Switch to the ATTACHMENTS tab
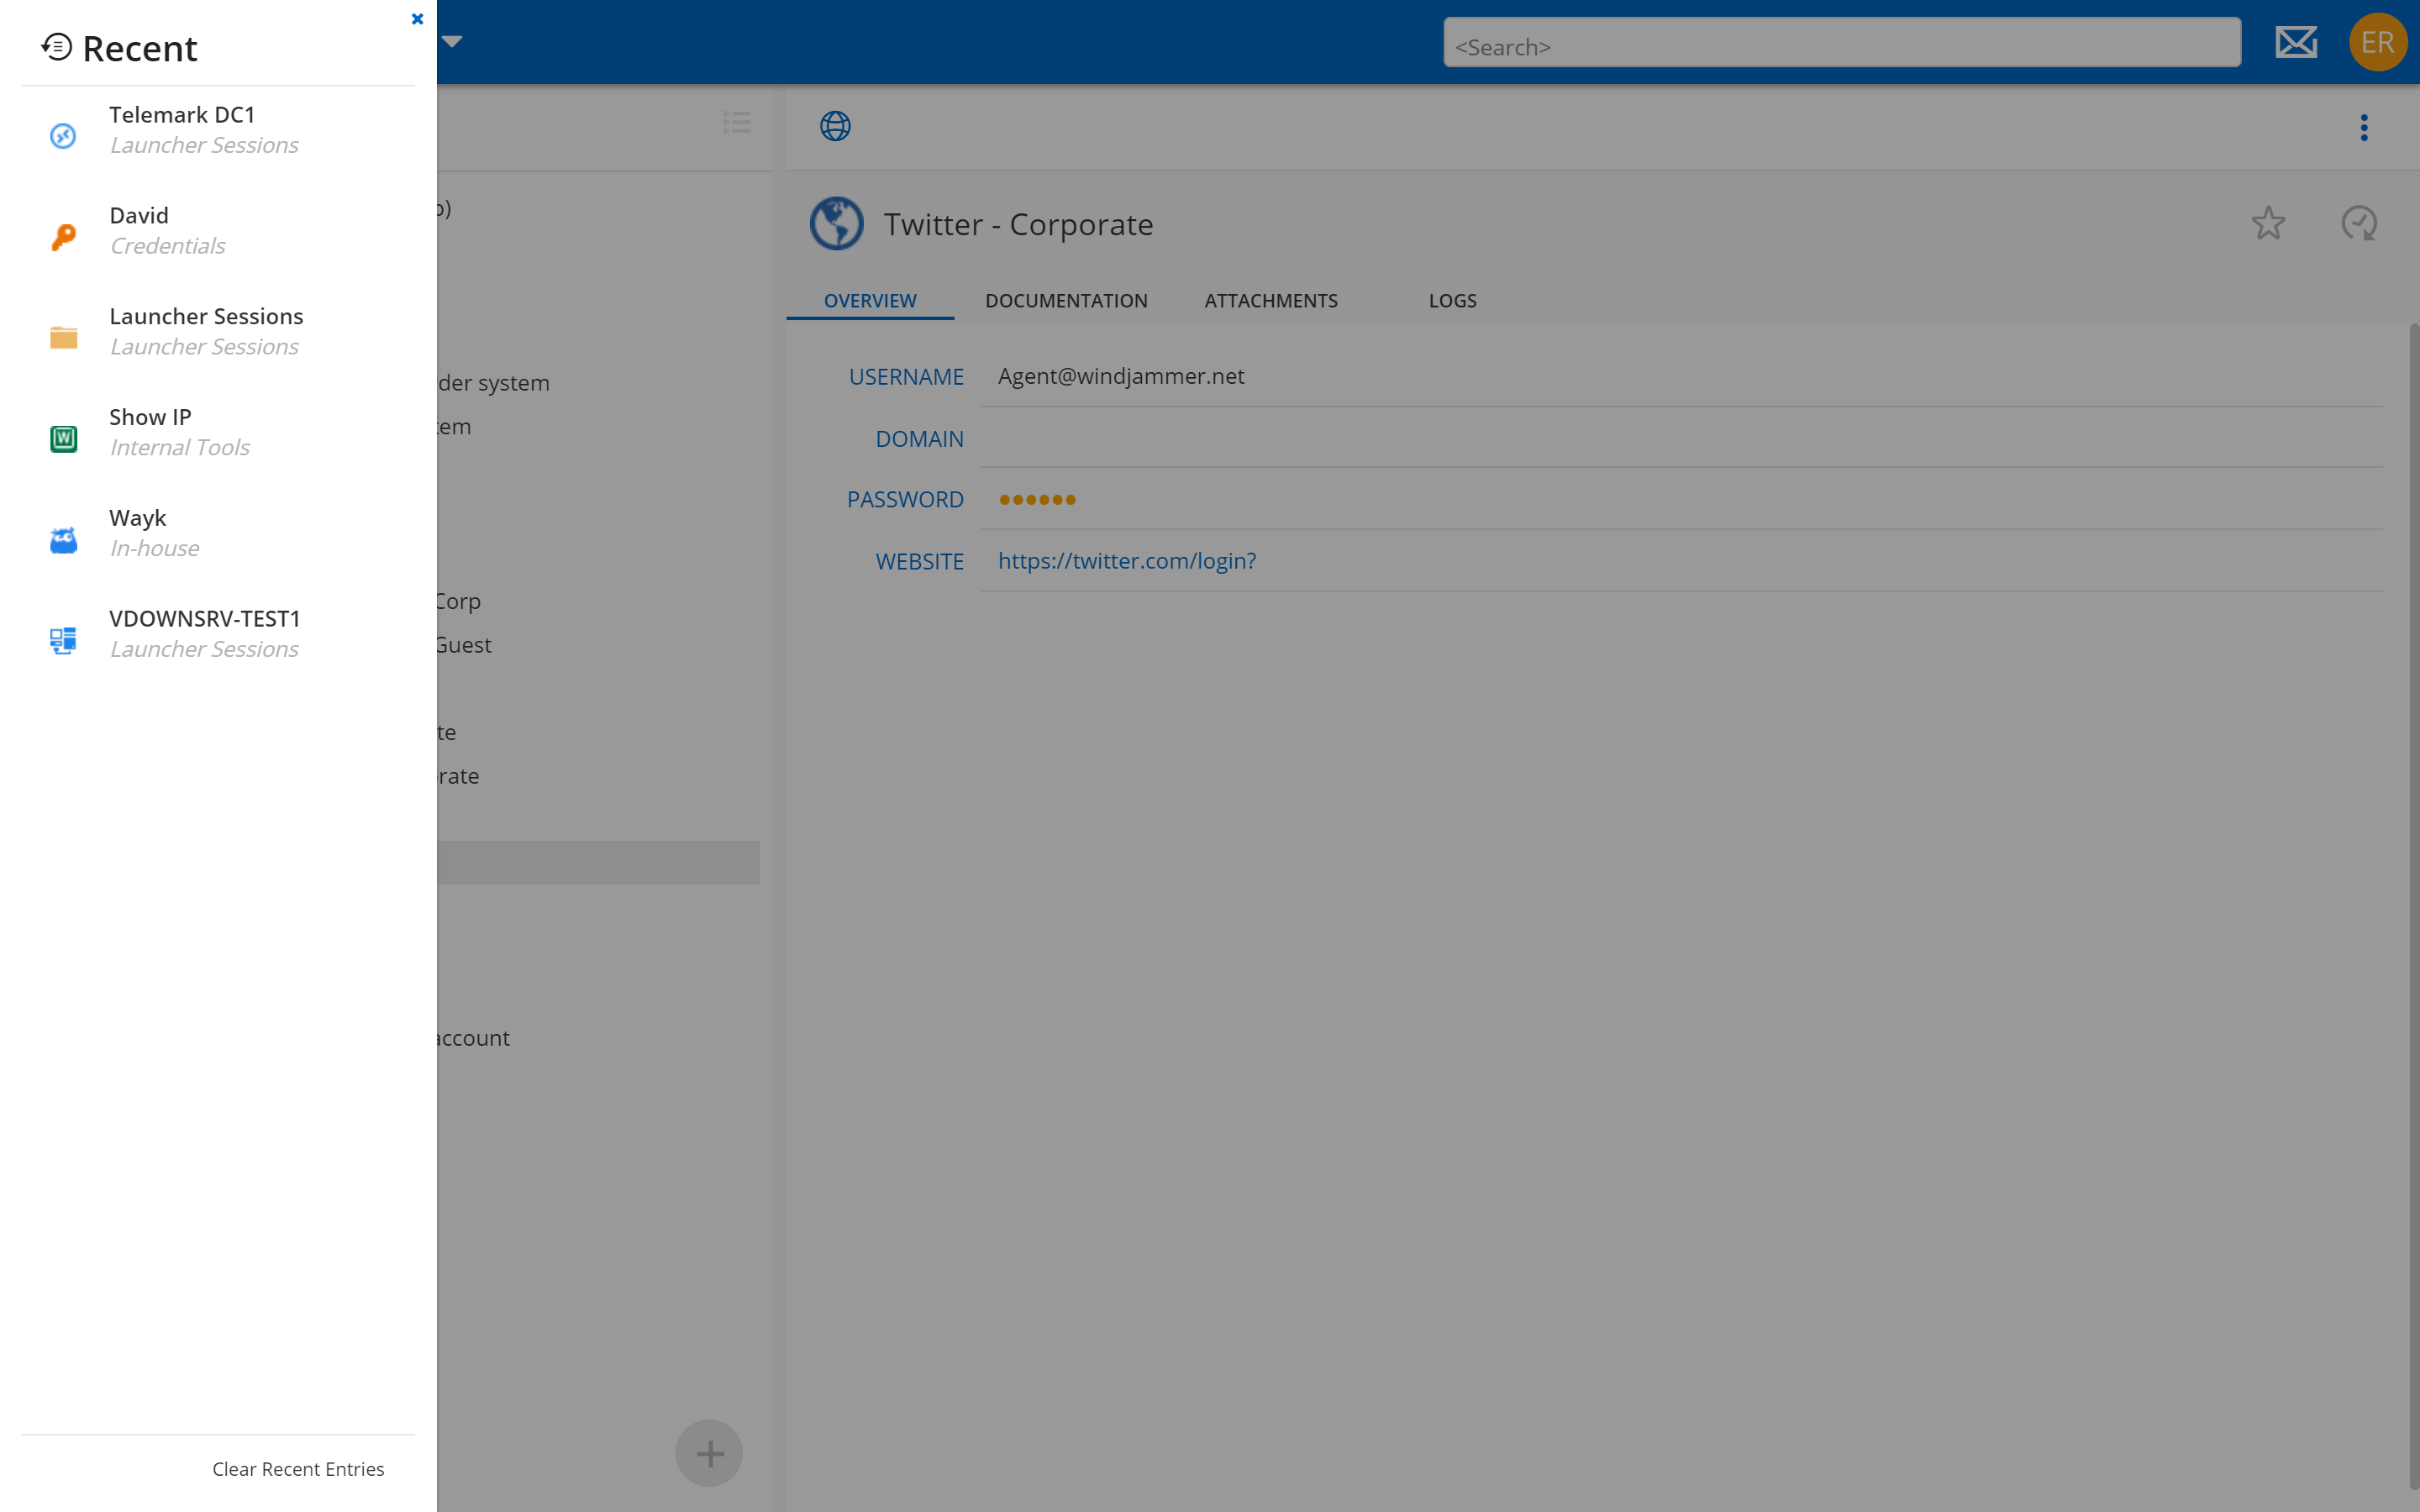The height and width of the screenshot is (1512, 2420). click(1271, 301)
